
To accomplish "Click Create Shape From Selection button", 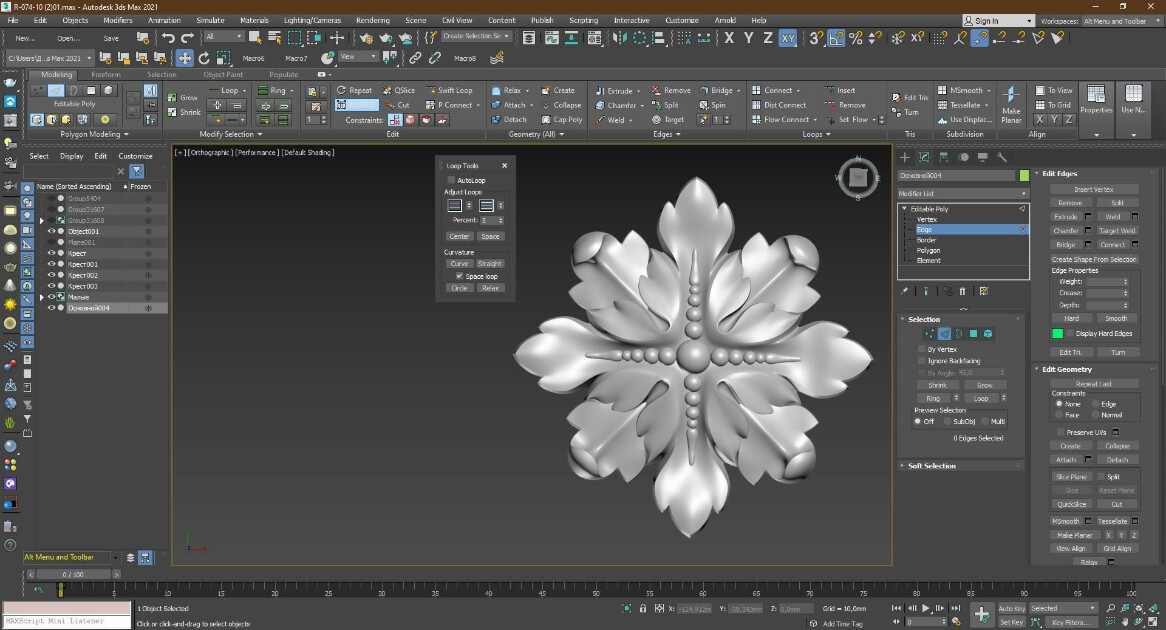I will pyautogui.click(x=1093, y=260).
